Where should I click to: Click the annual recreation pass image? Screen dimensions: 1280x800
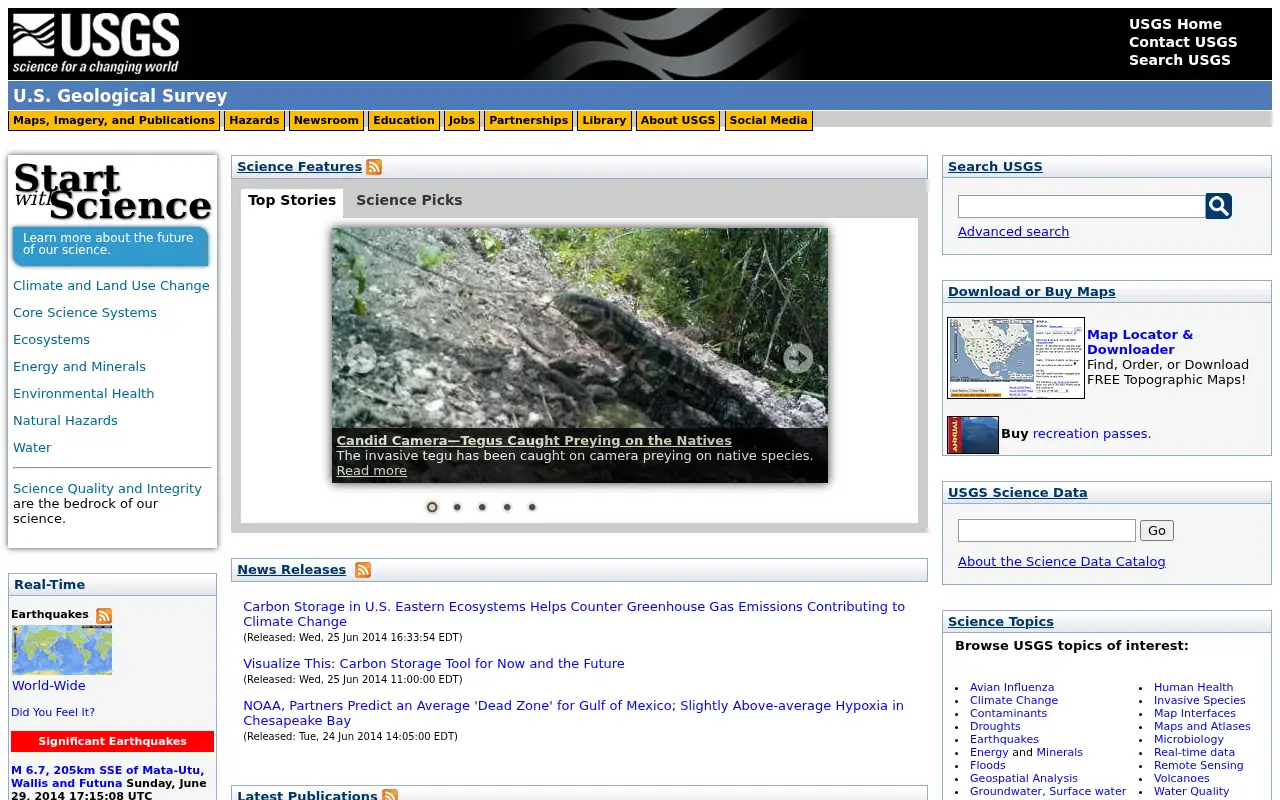click(x=973, y=435)
